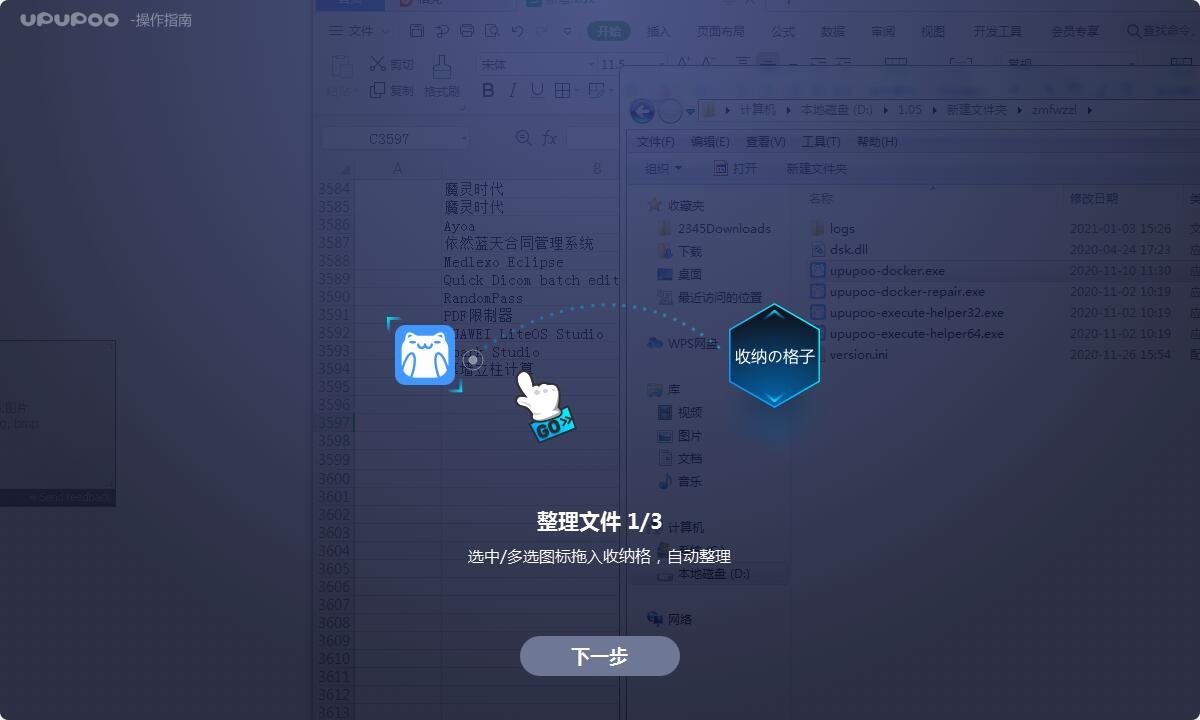Click the undo arrow in the WPS toolbar
Image resolution: width=1200 pixels, height=720 pixels.
click(x=517, y=31)
